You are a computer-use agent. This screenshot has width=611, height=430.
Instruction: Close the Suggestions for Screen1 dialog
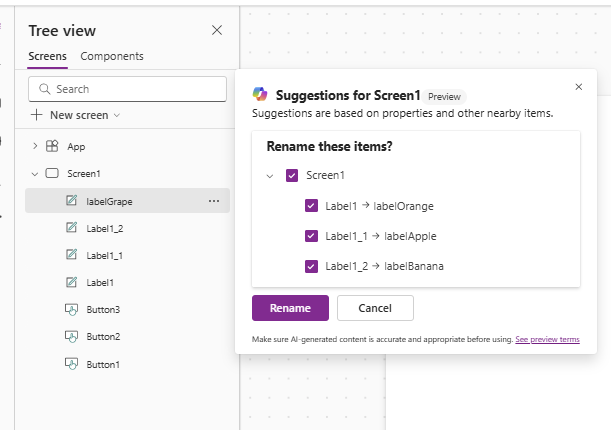coord(579,87)
